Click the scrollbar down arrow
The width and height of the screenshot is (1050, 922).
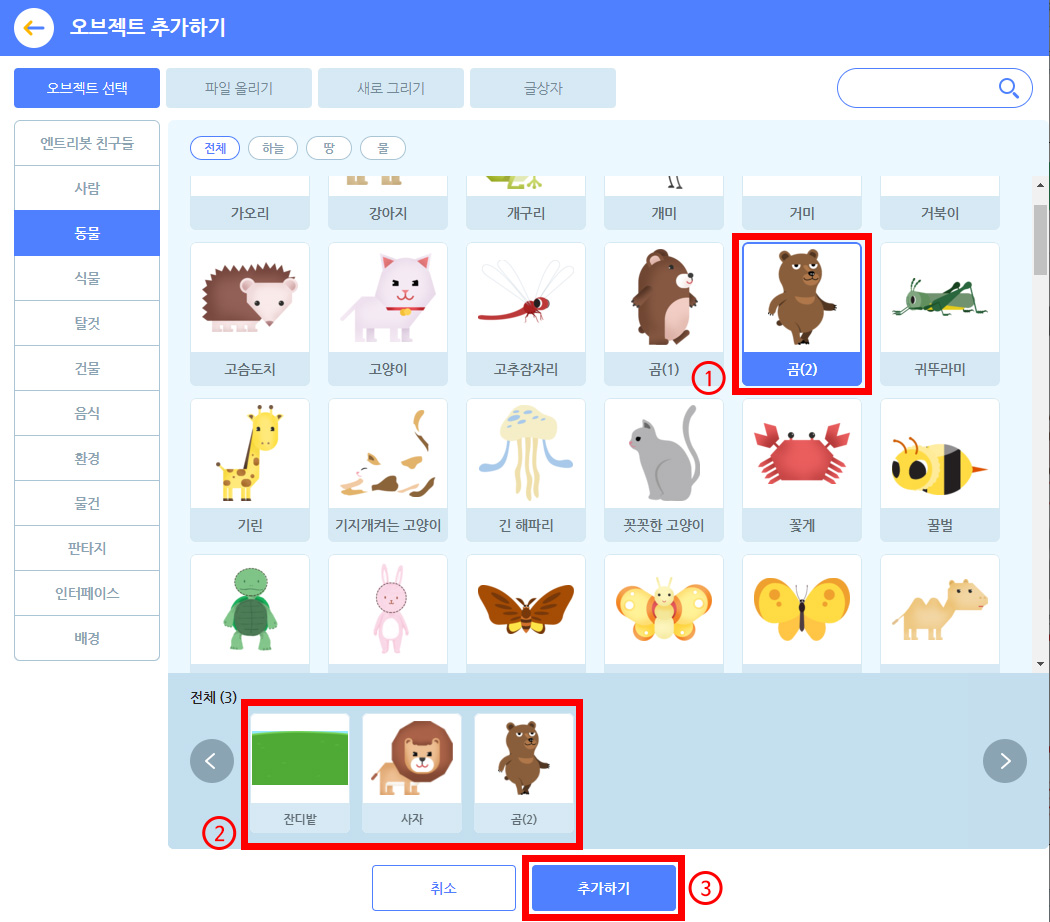pos(1040,664)
